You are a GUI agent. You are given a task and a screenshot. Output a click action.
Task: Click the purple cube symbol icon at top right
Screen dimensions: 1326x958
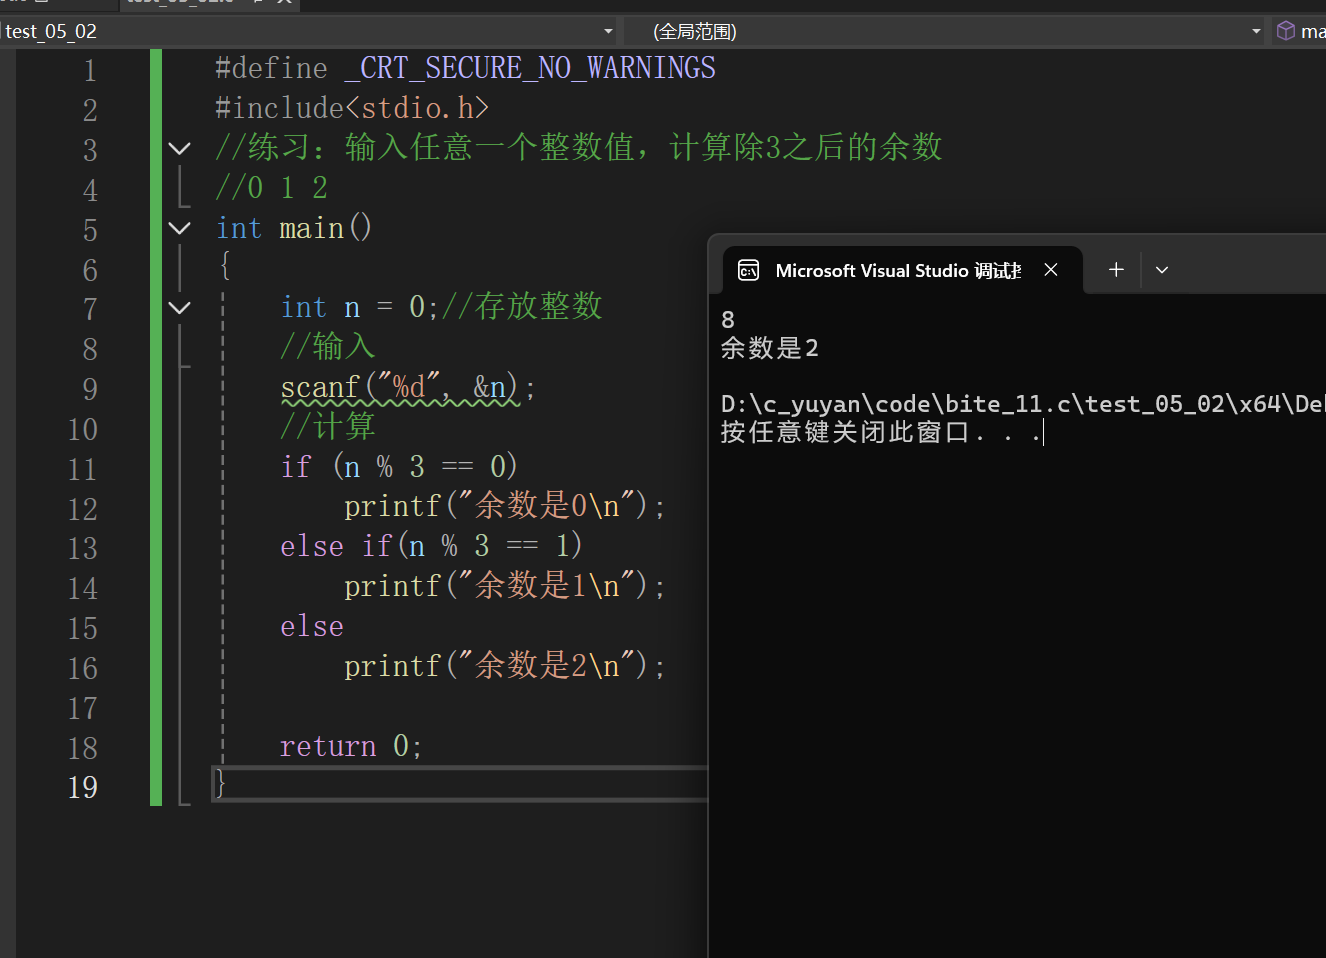click(x=1285, y=30)
